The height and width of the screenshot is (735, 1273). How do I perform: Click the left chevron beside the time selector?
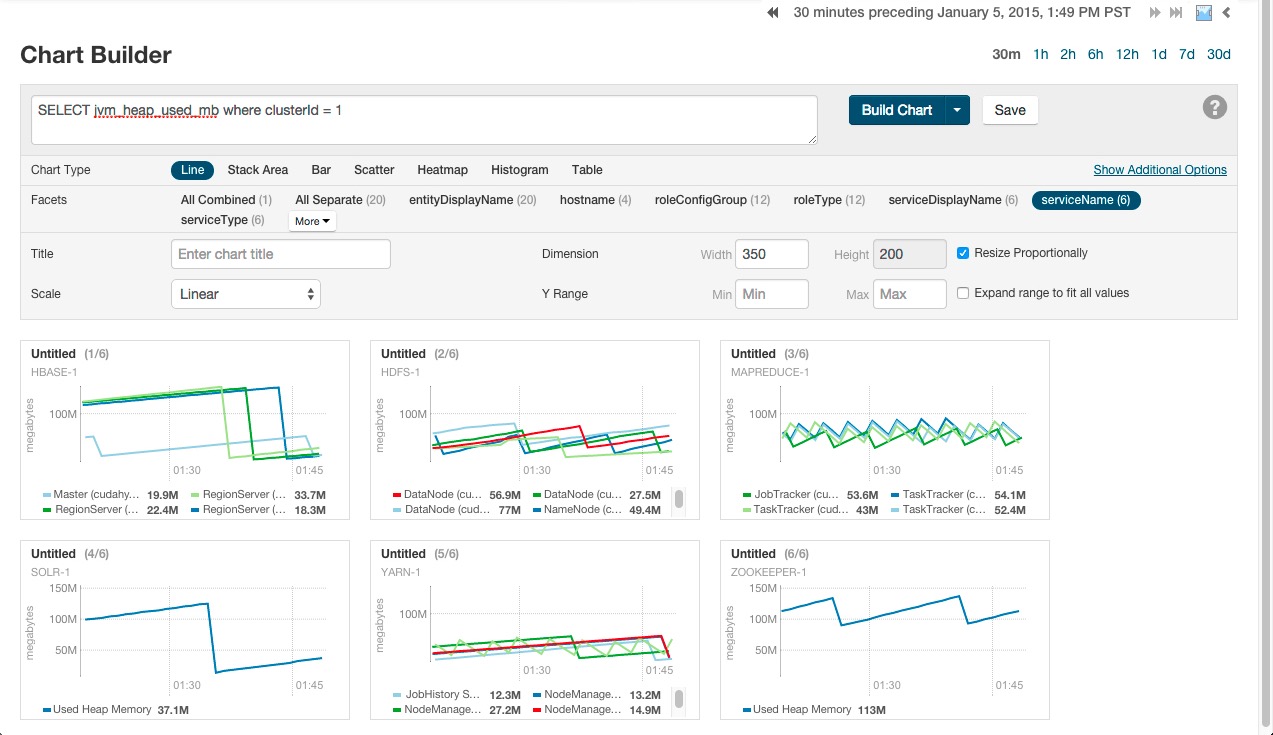[x=1227, y=13]
